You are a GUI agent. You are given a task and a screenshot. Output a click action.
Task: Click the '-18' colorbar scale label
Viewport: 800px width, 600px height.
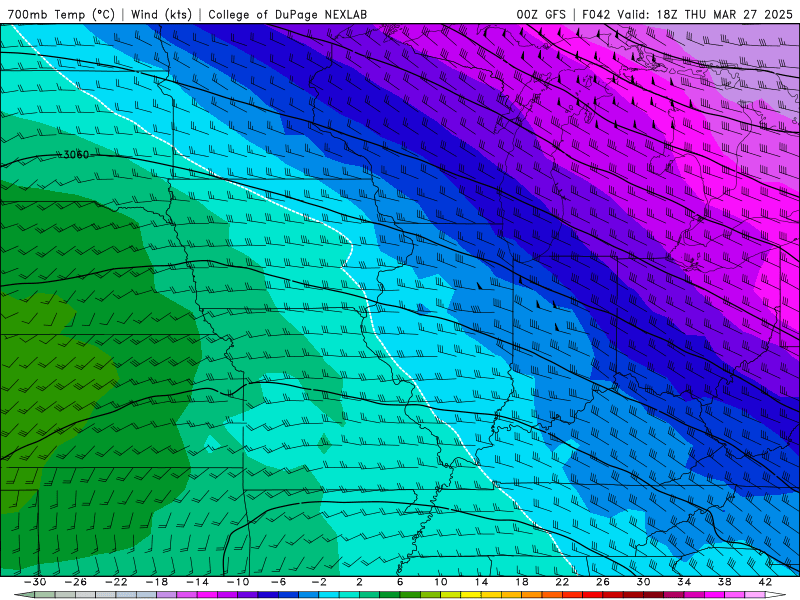pyautogui.click(x=157, y=582)
